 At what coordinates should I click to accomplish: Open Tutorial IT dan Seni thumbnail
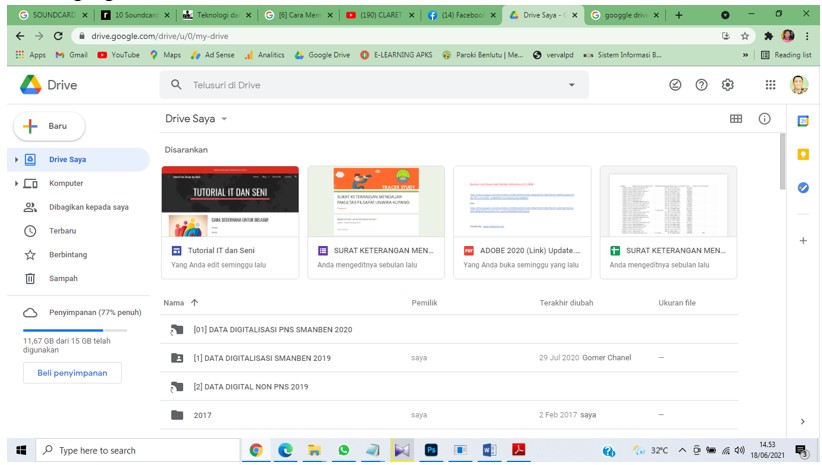[x=230, y=201]
